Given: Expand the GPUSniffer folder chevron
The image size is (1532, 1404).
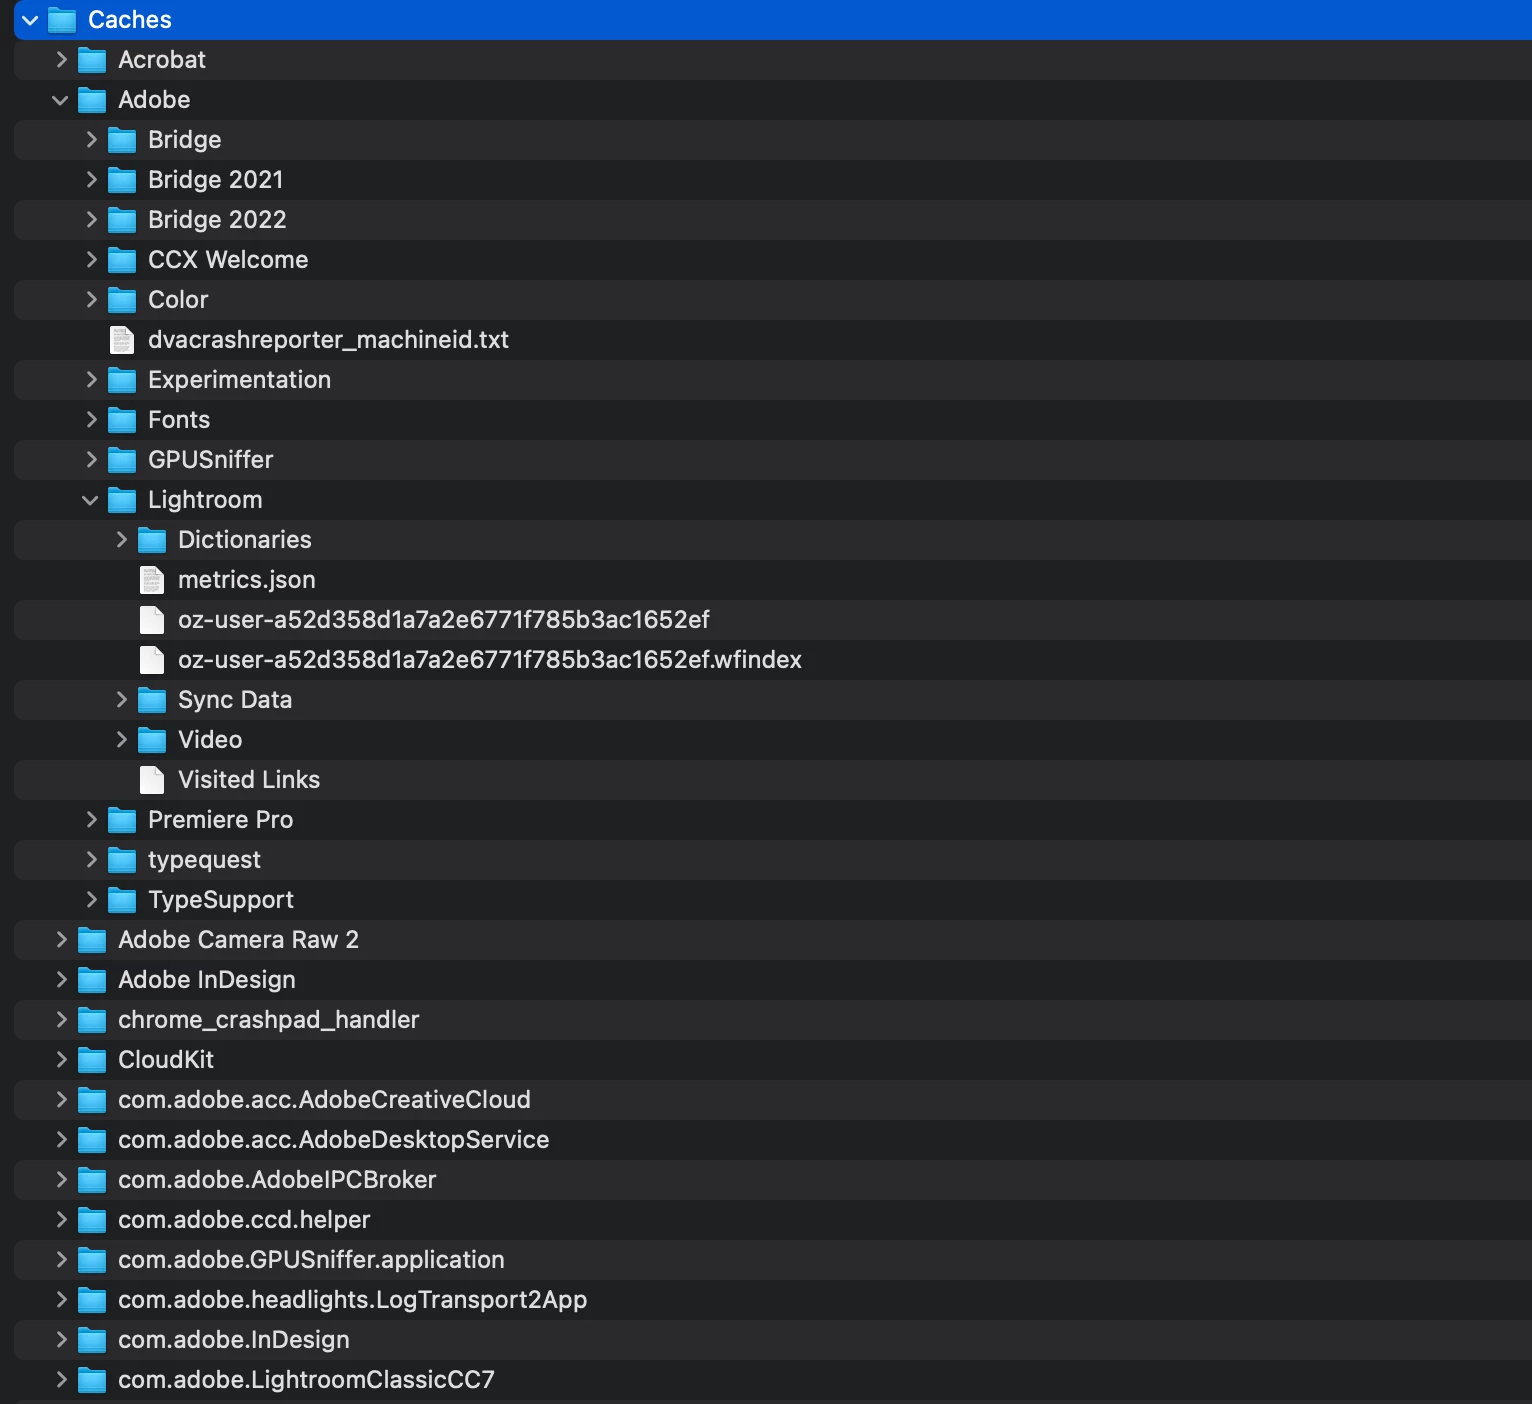Looking at the screenshot, I should tap(91, 460).
